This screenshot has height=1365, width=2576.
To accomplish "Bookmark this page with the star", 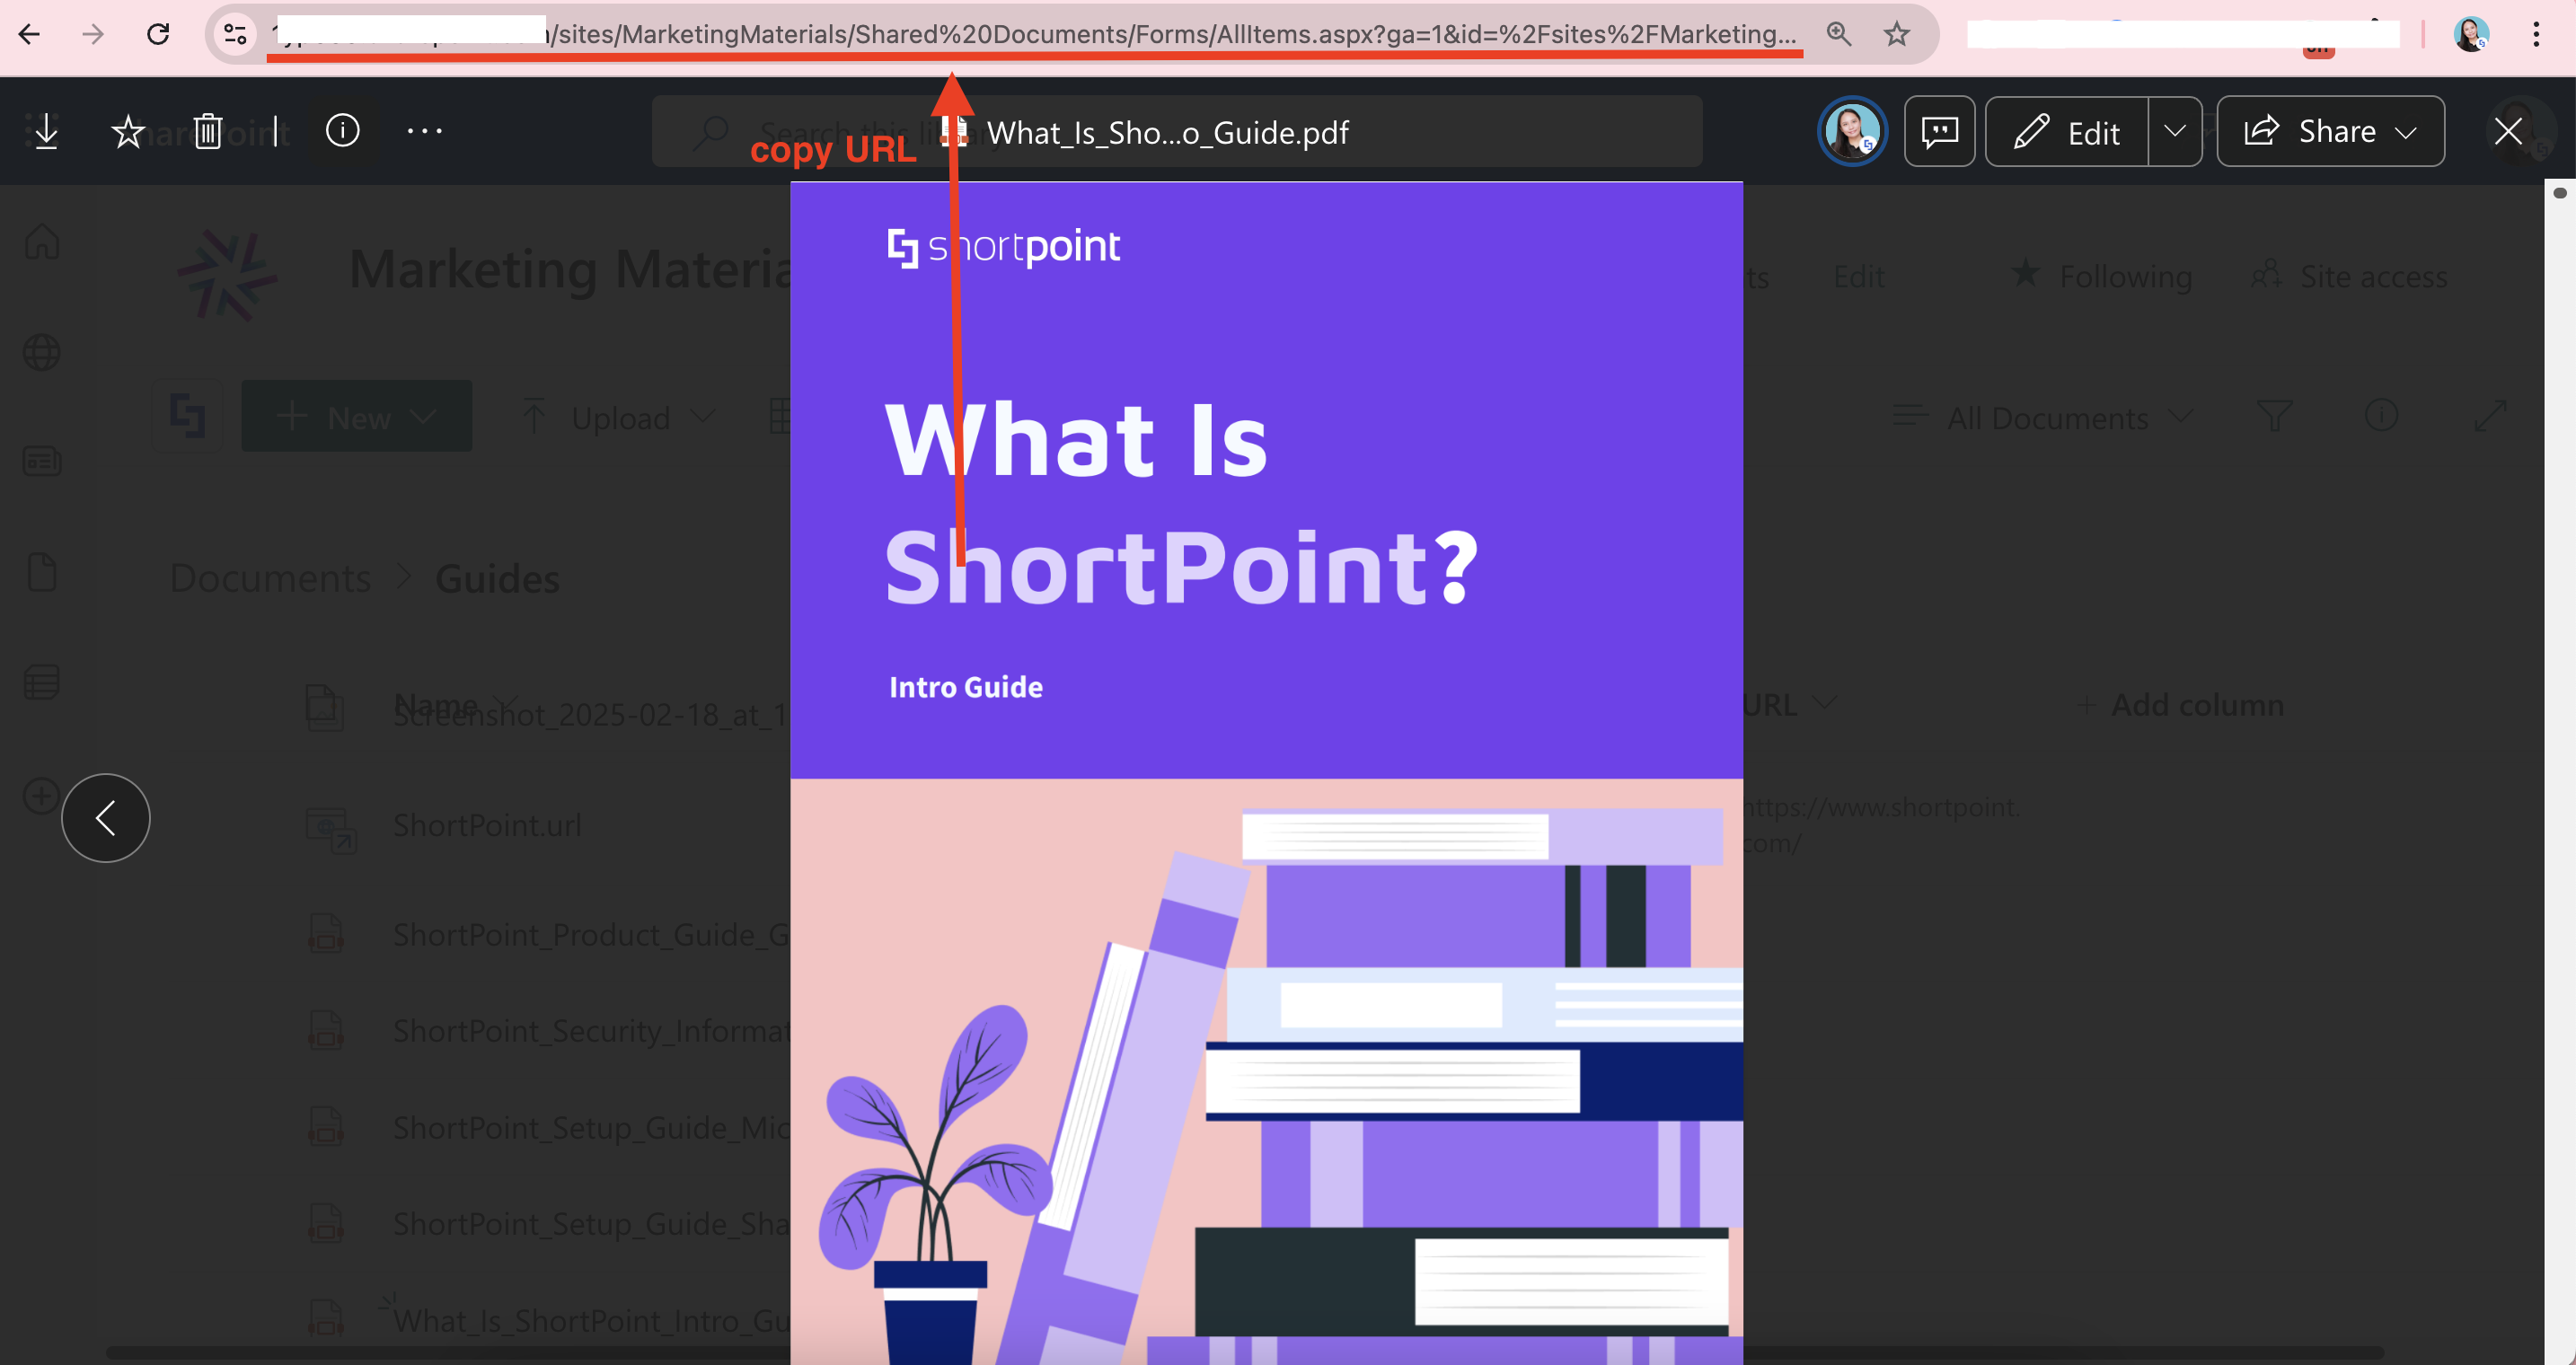I will point(1896,34).
